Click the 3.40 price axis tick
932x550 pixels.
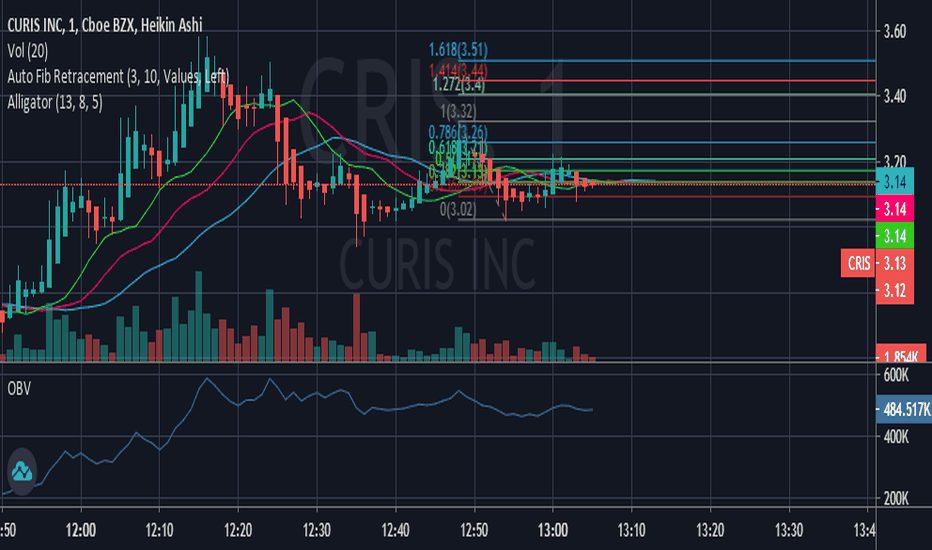pyautogui.click(x=895, y=96)
